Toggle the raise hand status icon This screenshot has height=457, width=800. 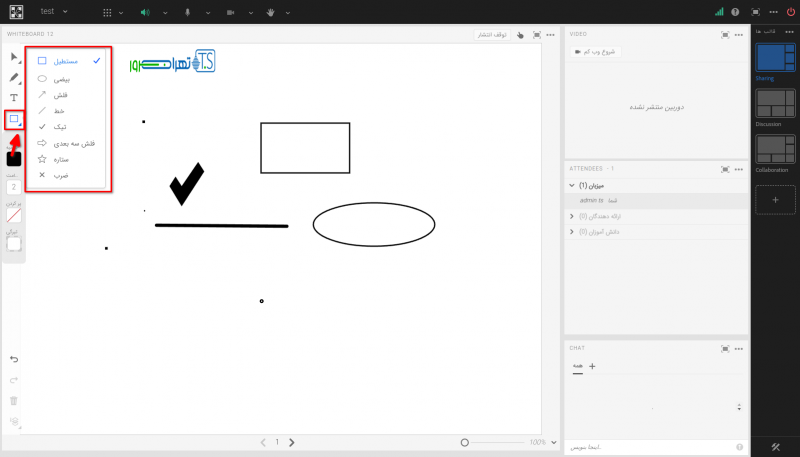tap(272, 12)
